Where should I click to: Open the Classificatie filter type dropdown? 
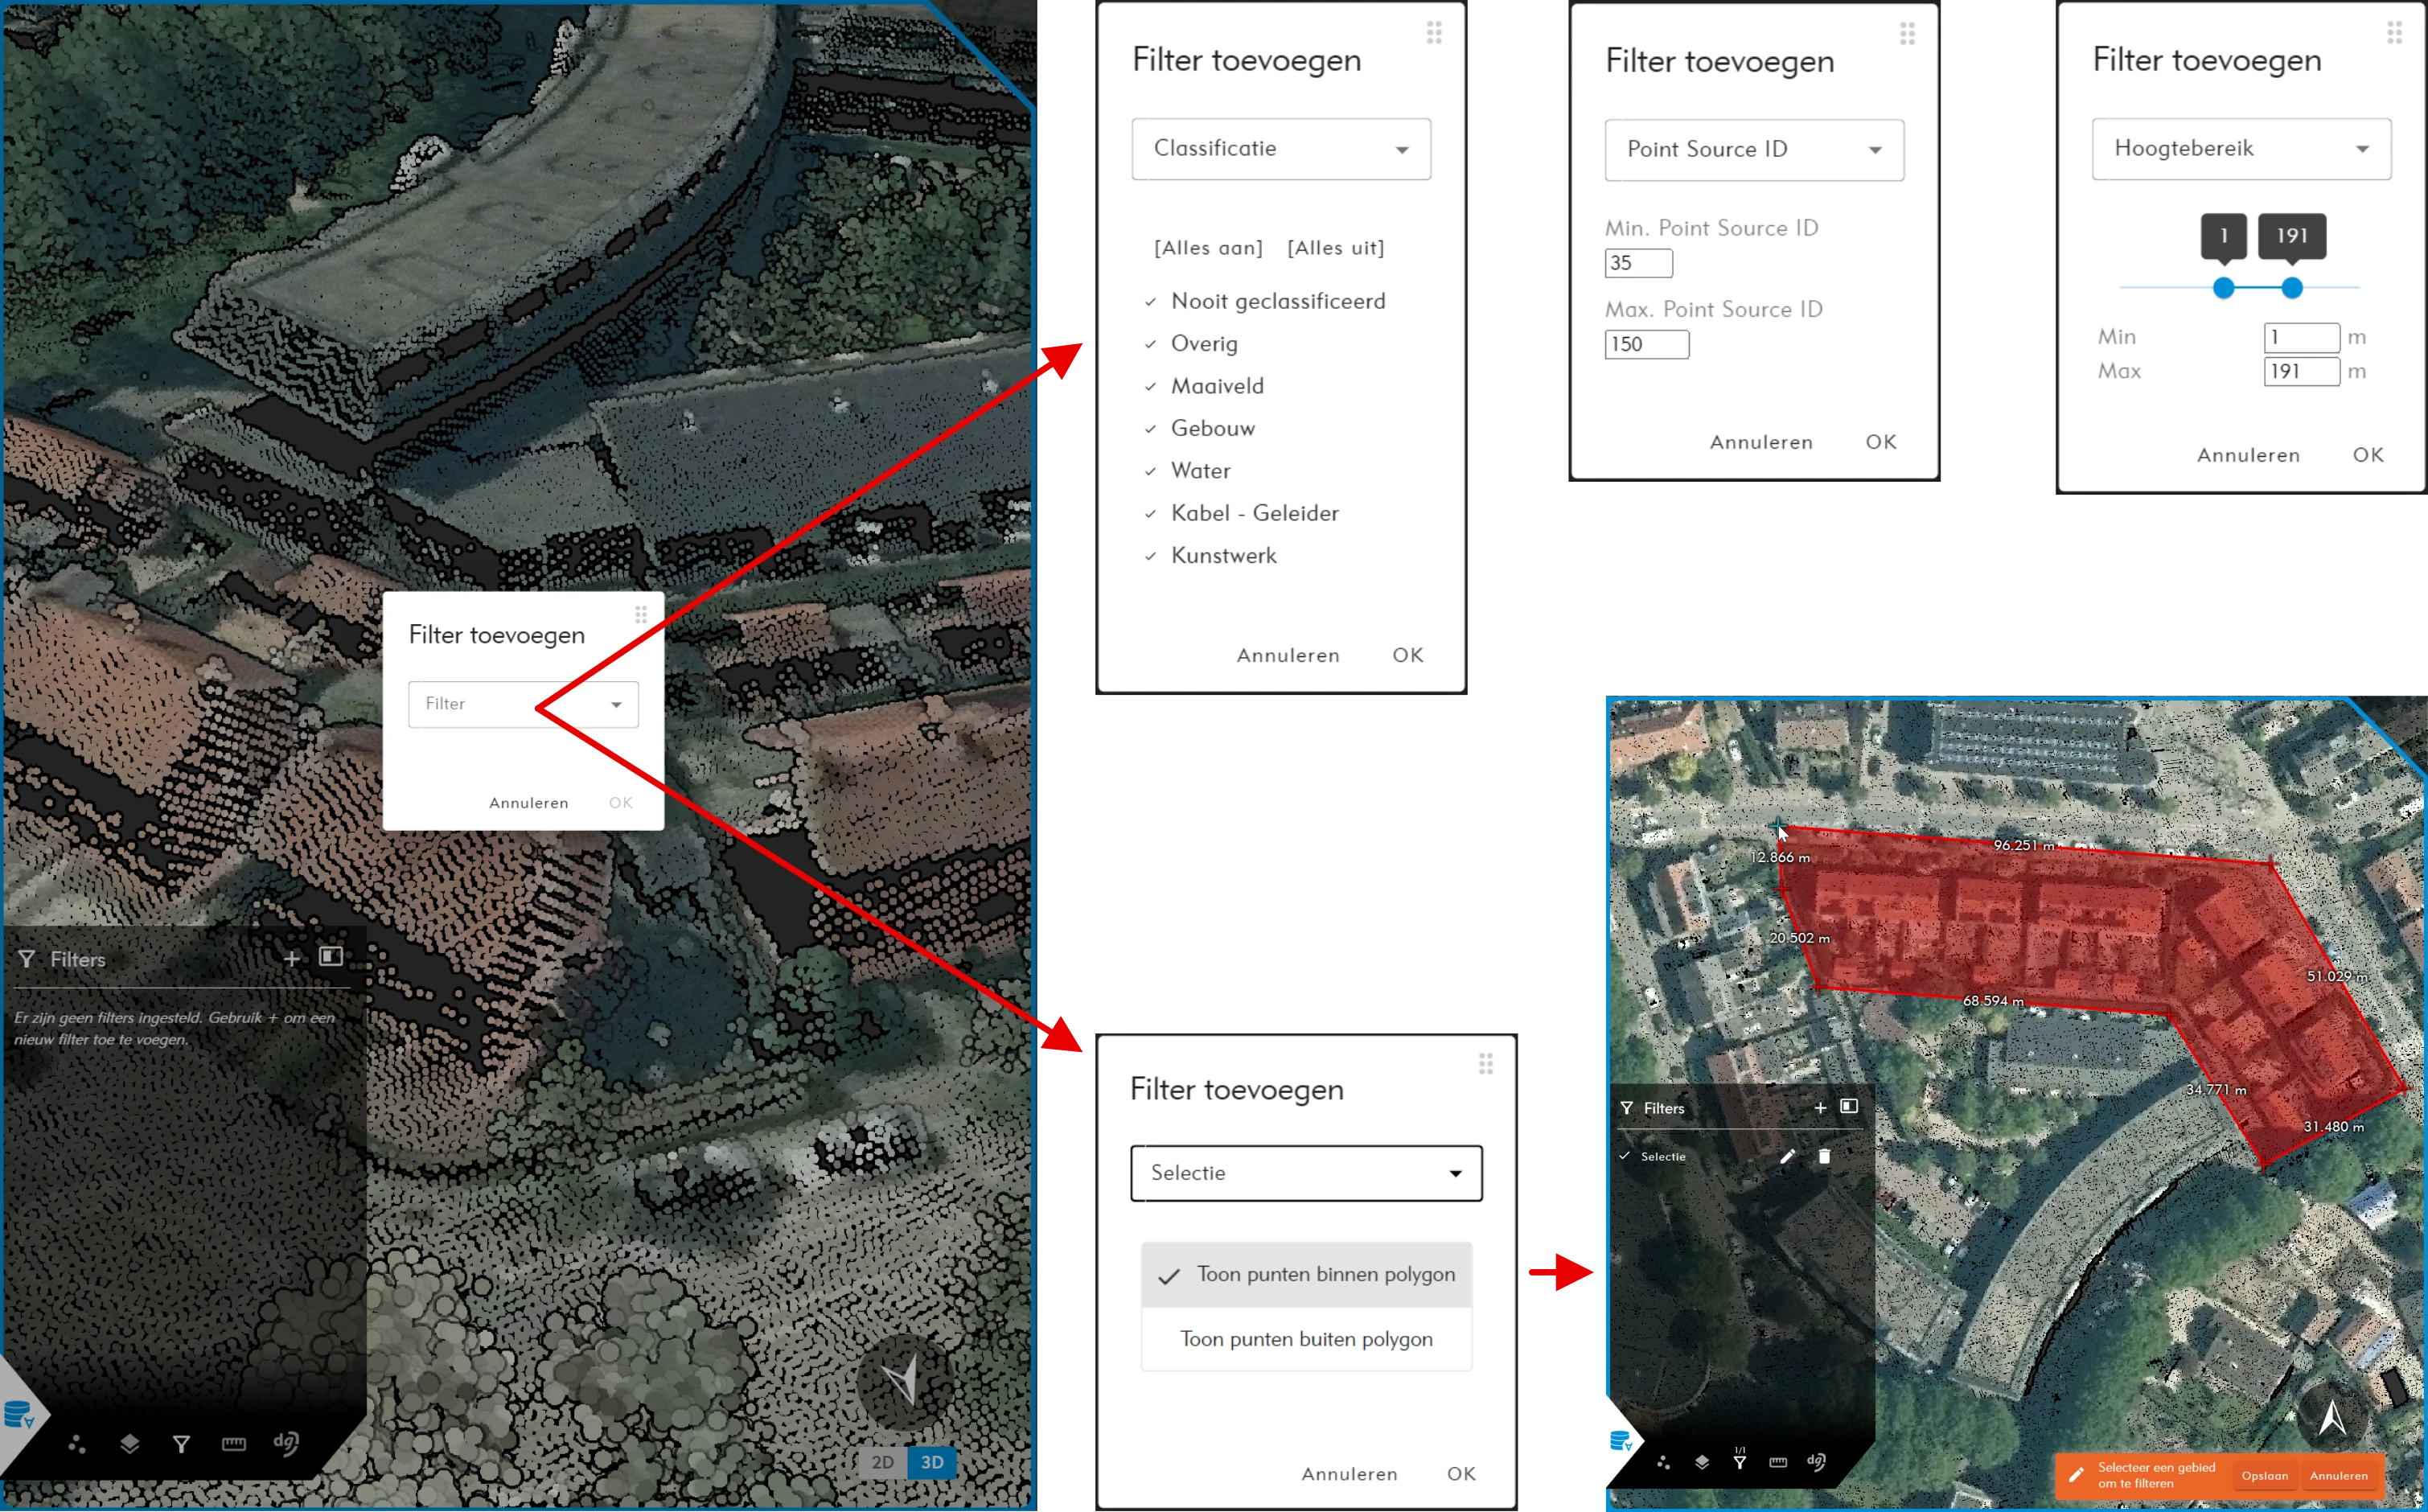[1281, 149]
